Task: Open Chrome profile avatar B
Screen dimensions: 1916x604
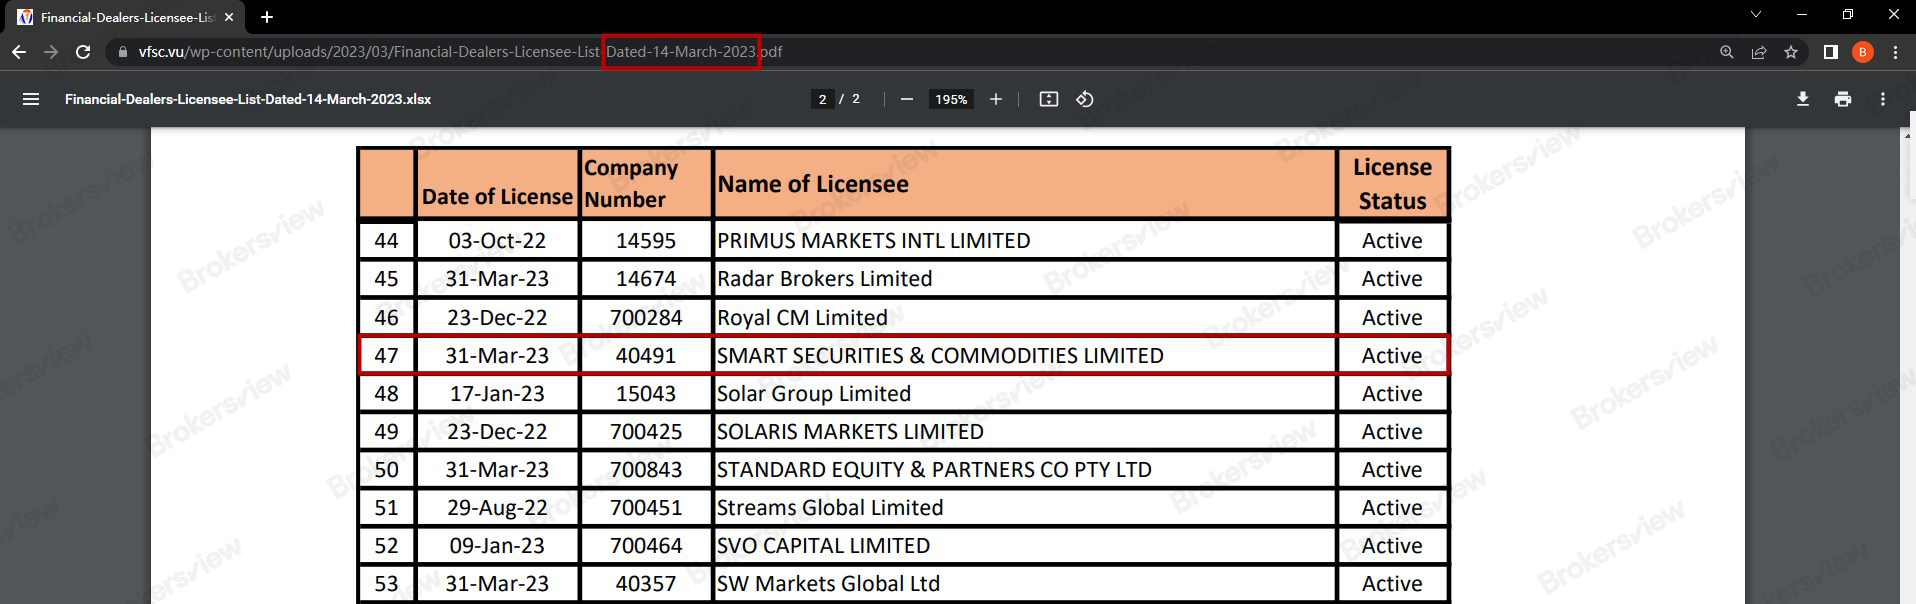Action: pyautogui.click(x=1862, y=52)
